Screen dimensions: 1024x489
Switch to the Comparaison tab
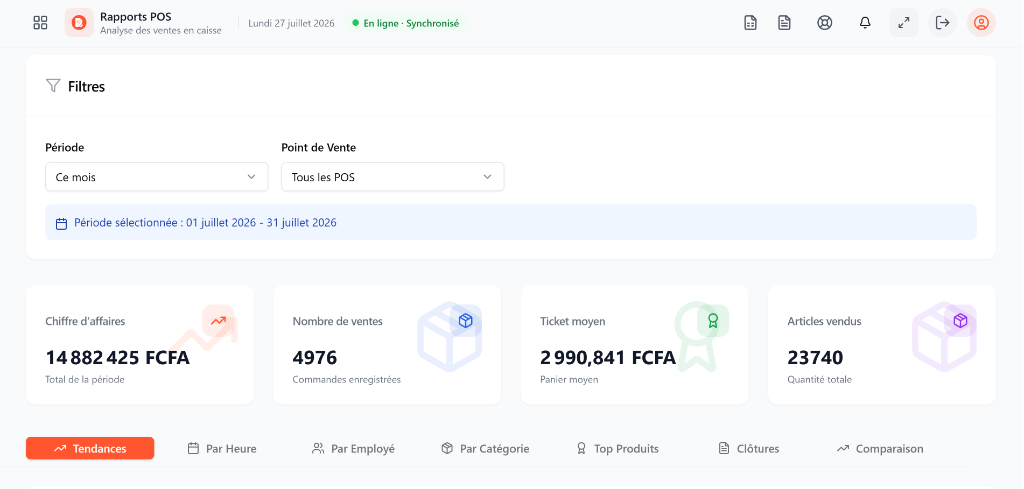(880, 449)
